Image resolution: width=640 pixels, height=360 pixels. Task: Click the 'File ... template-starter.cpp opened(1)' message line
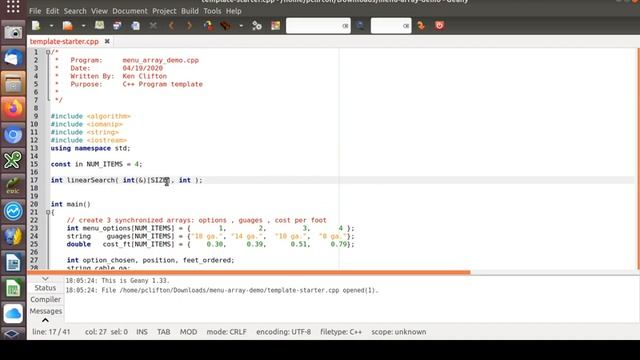click(x=222, y=290)
